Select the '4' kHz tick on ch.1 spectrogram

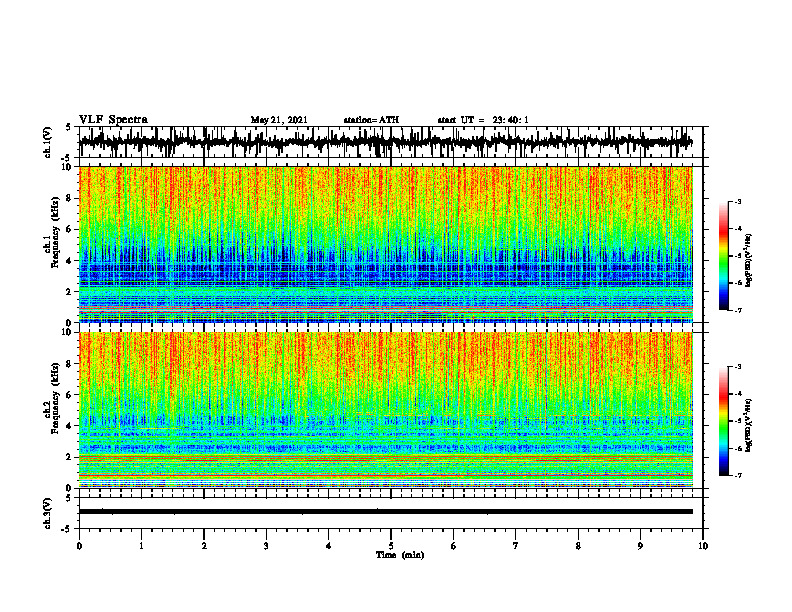coord(70,261)
